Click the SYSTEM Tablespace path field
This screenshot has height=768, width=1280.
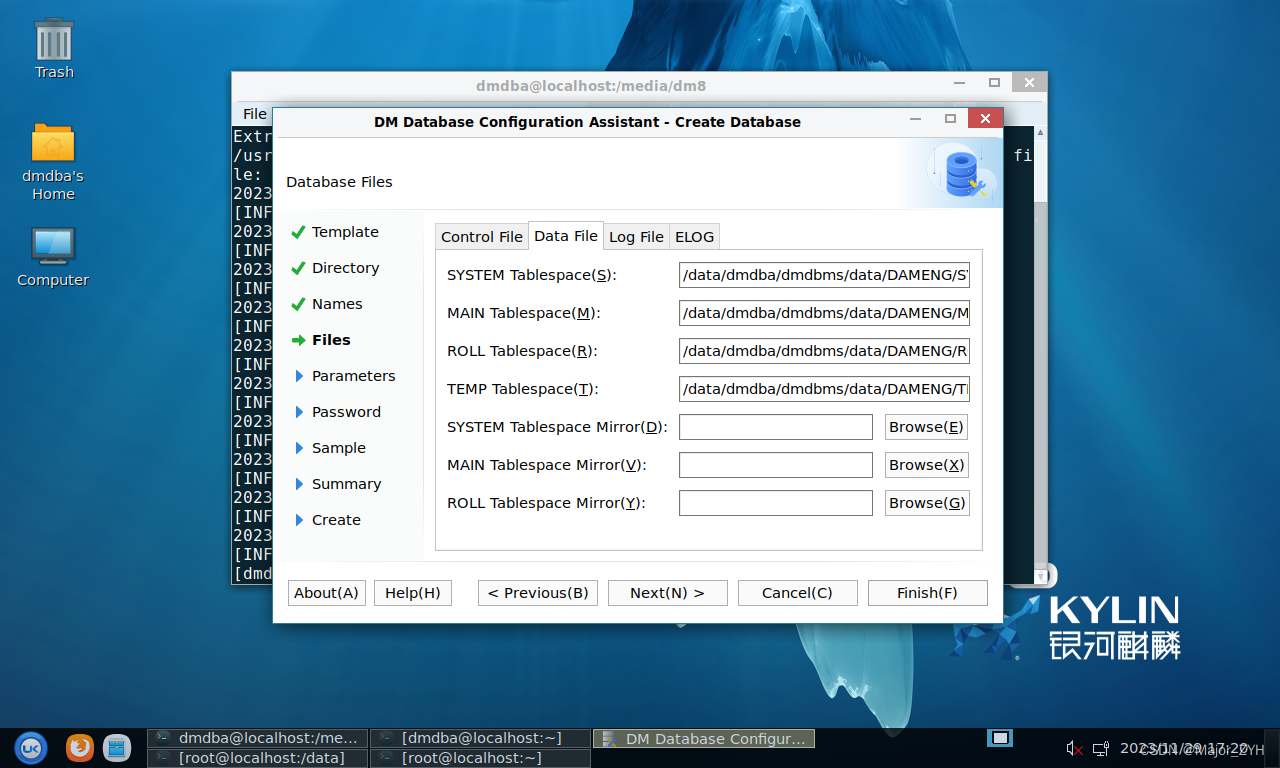tap(824, 275)
